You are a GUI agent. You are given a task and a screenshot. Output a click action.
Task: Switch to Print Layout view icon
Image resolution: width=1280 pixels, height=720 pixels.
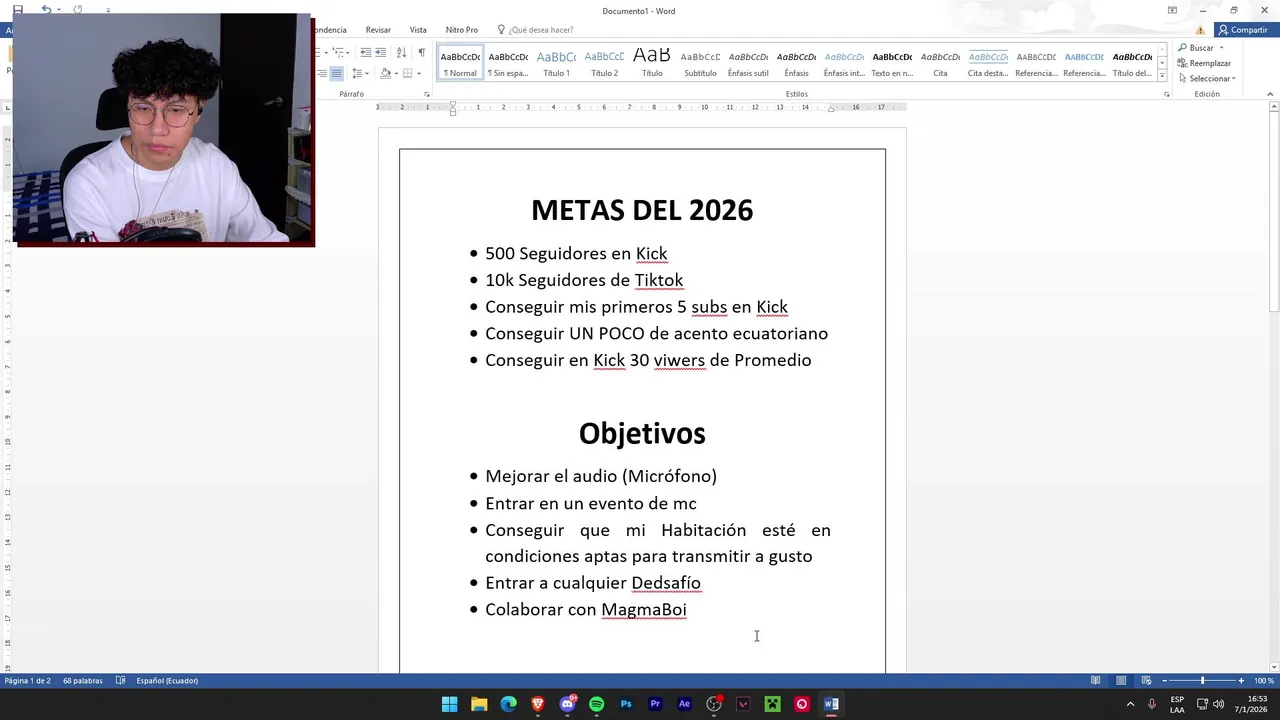tap(1121, 681)
